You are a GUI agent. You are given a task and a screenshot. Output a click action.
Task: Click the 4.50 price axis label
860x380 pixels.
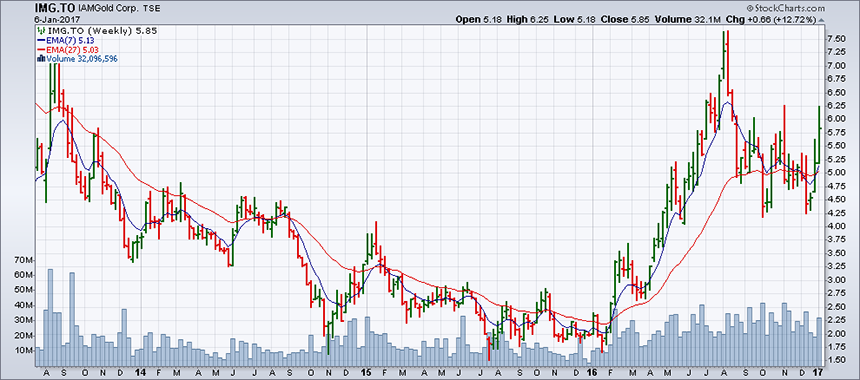point(837,200)
